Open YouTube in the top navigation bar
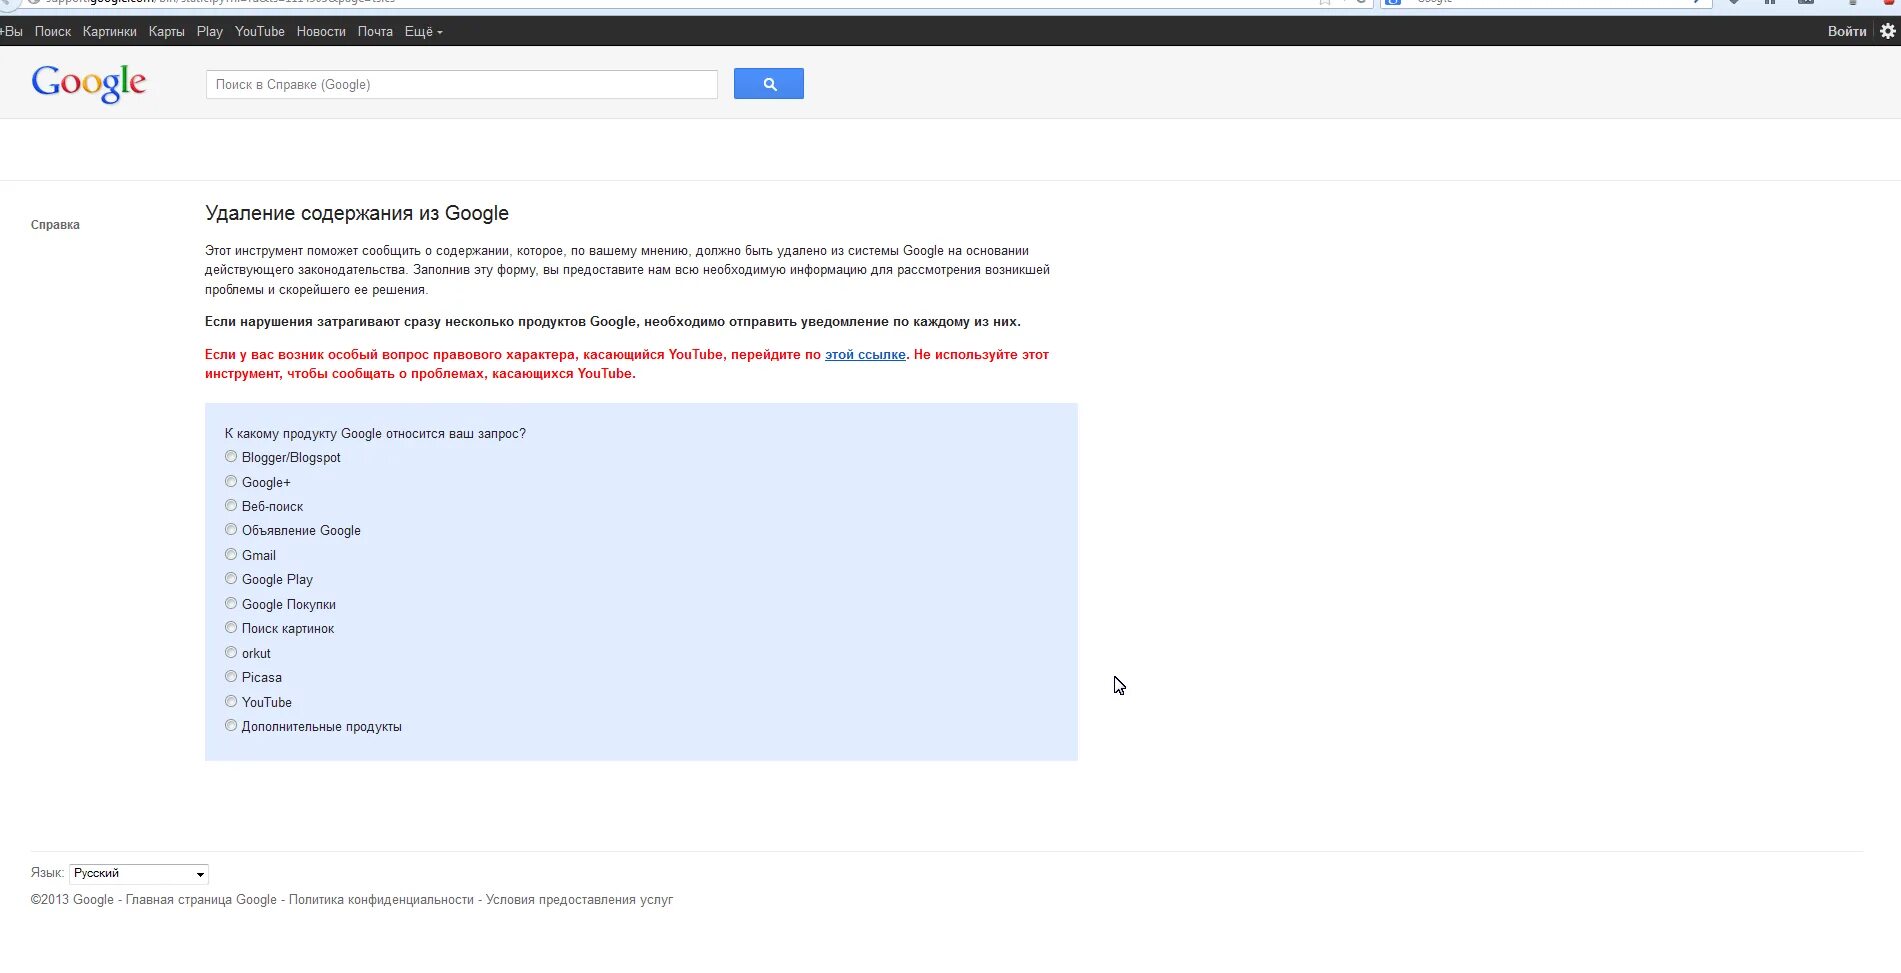The height and width of the screenshot is (973, 1901). (260, 32)
